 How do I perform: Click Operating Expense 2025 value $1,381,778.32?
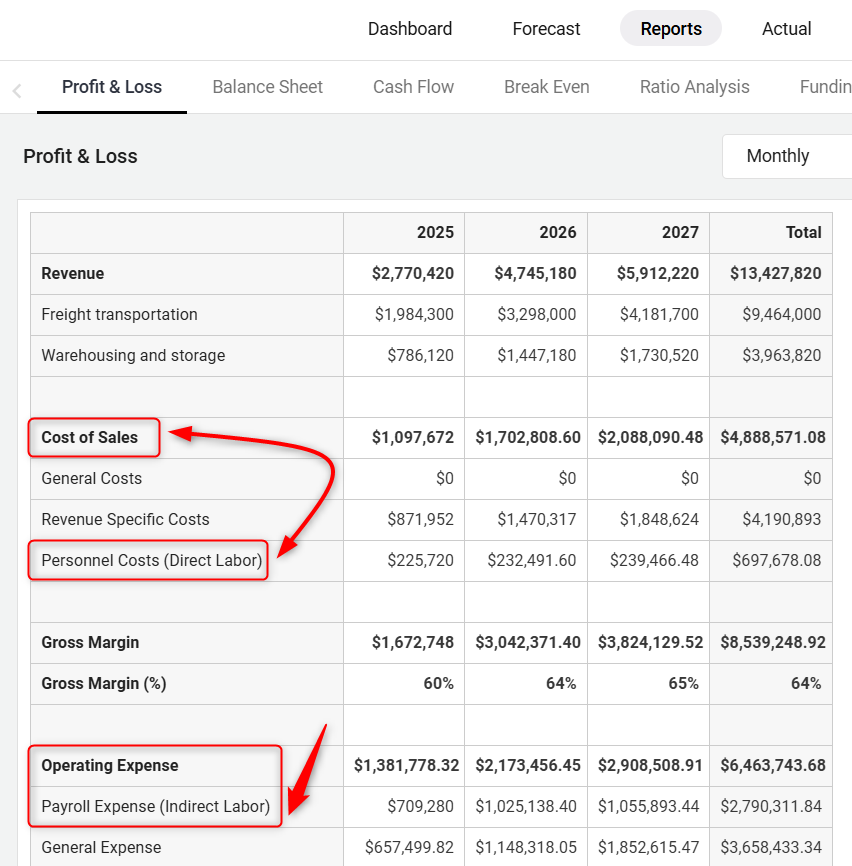(x=406, y=765)
